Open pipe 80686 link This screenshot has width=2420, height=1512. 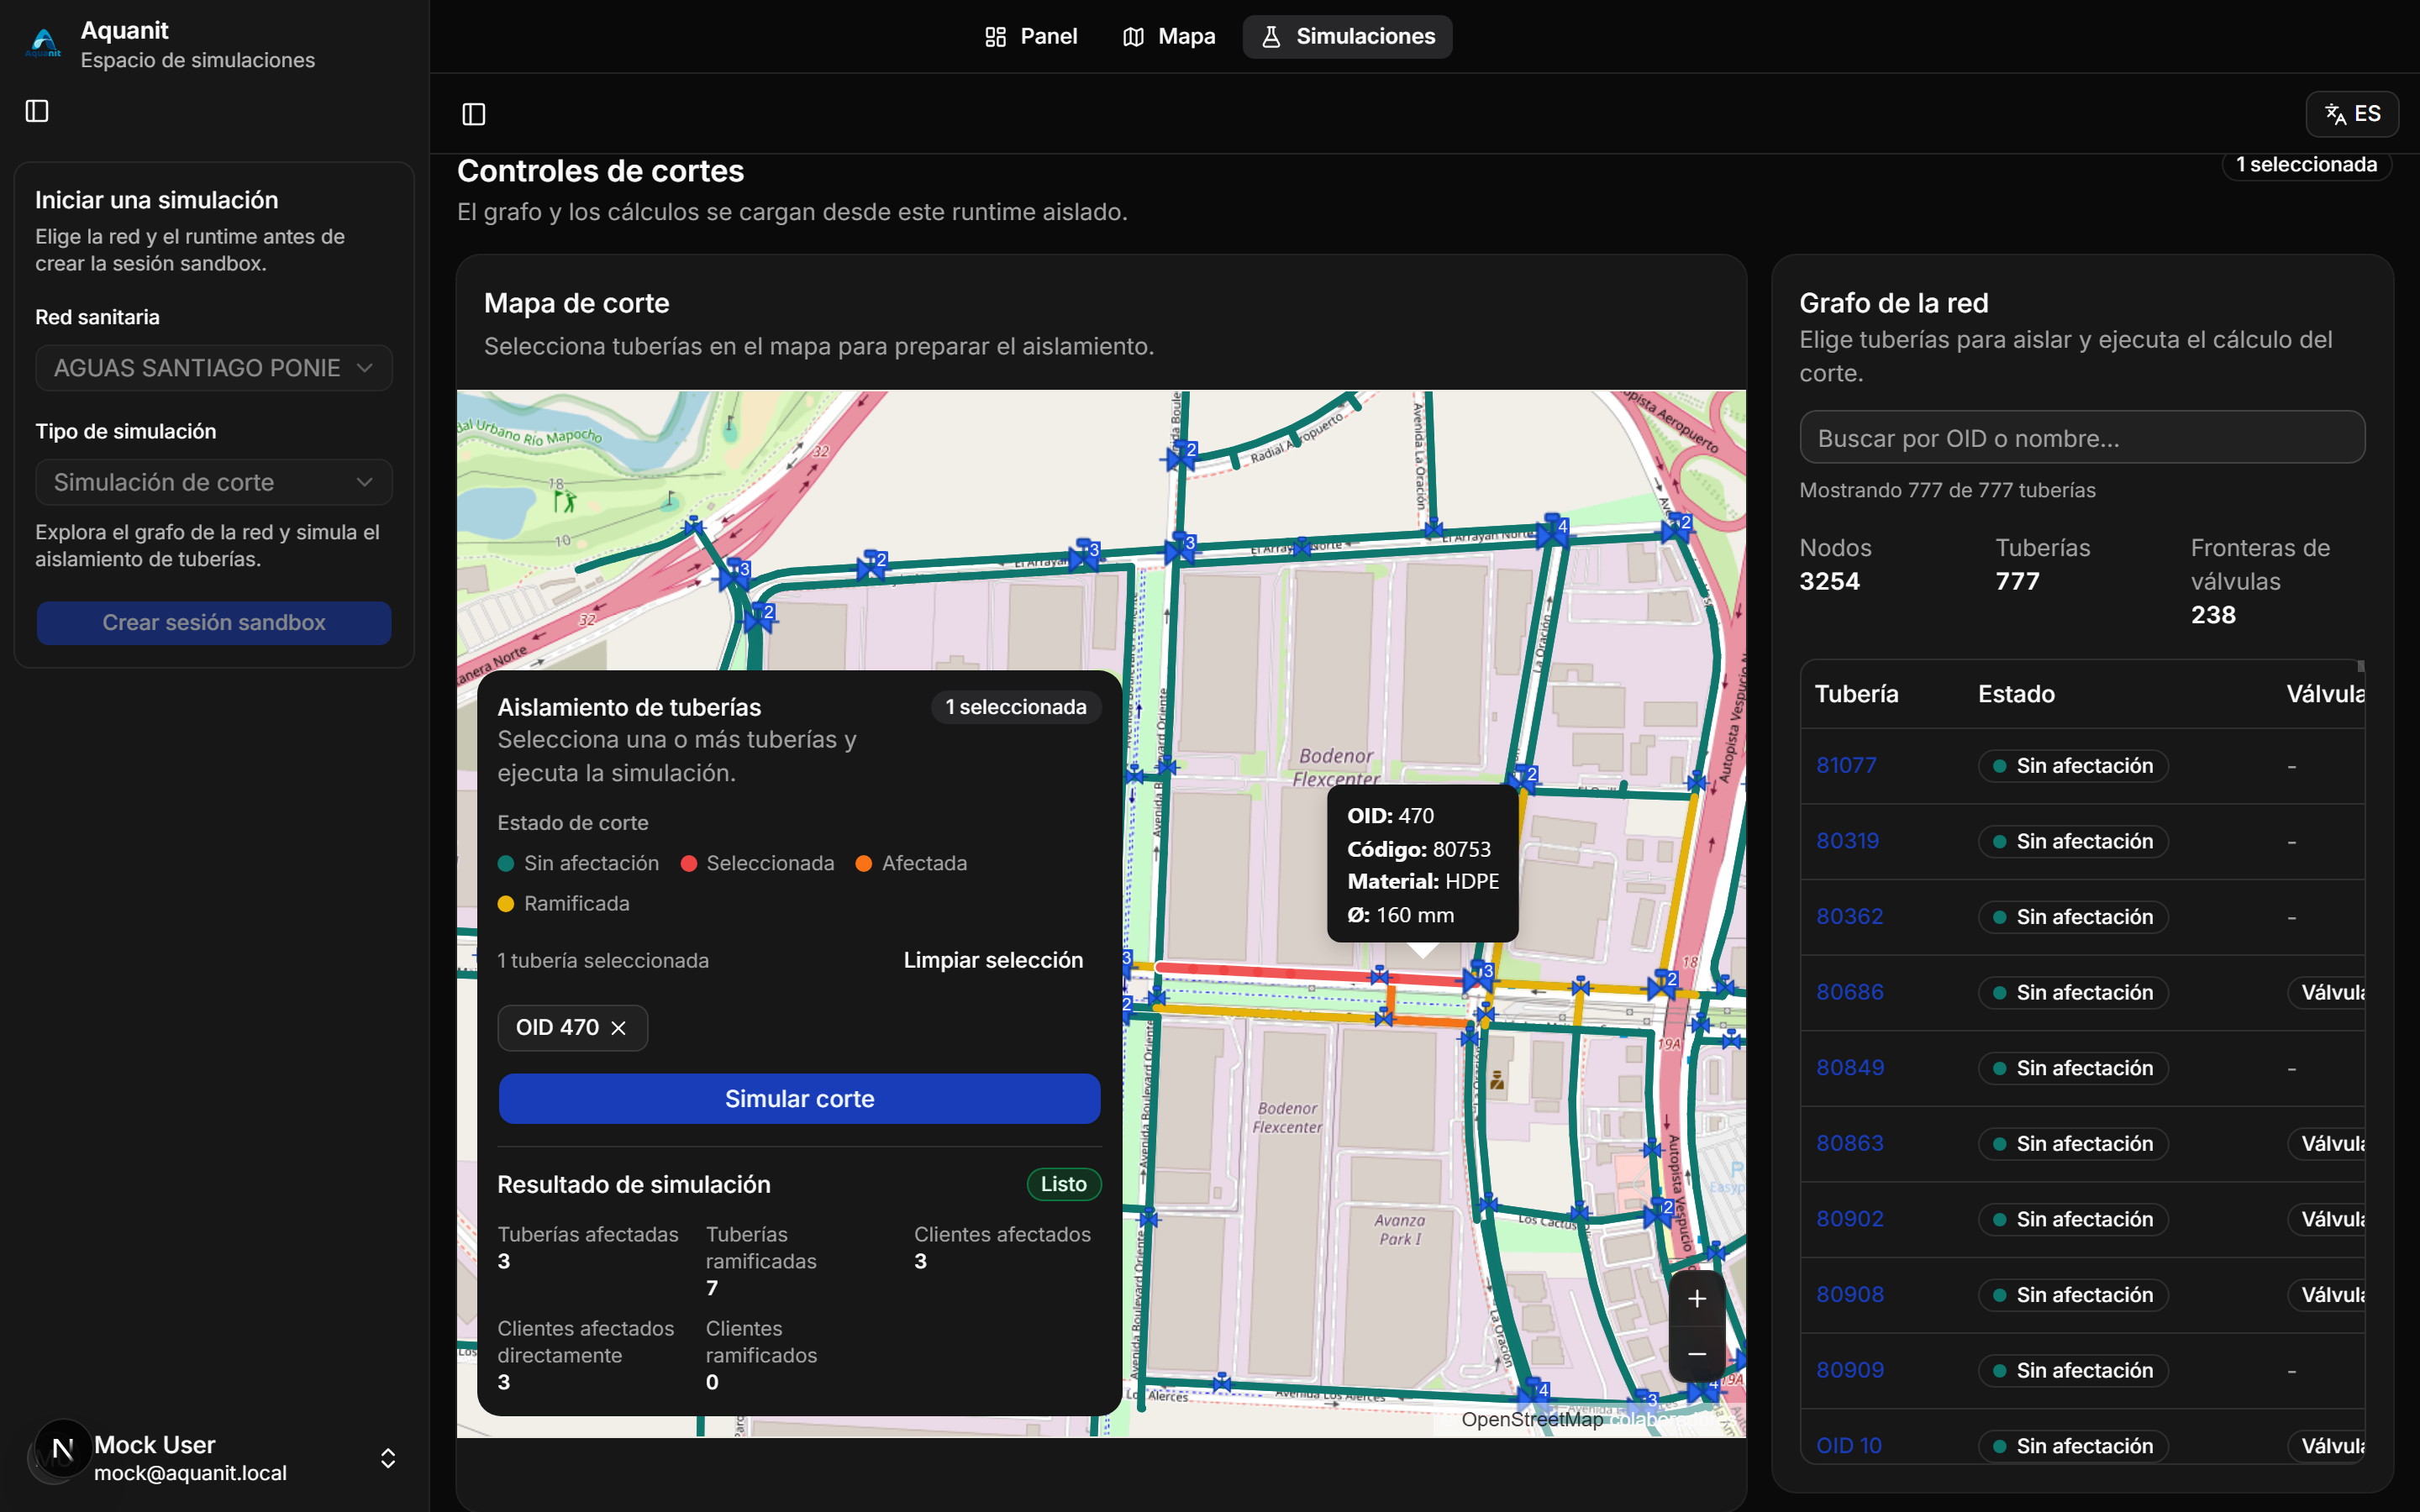(x=1849, y=992)
